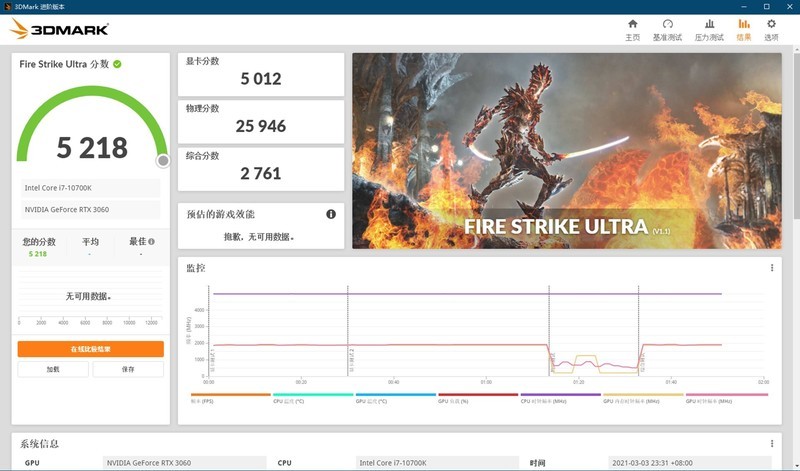Toggle the 帧率 (FPS) orange legend series

click(x=231, y=398)
